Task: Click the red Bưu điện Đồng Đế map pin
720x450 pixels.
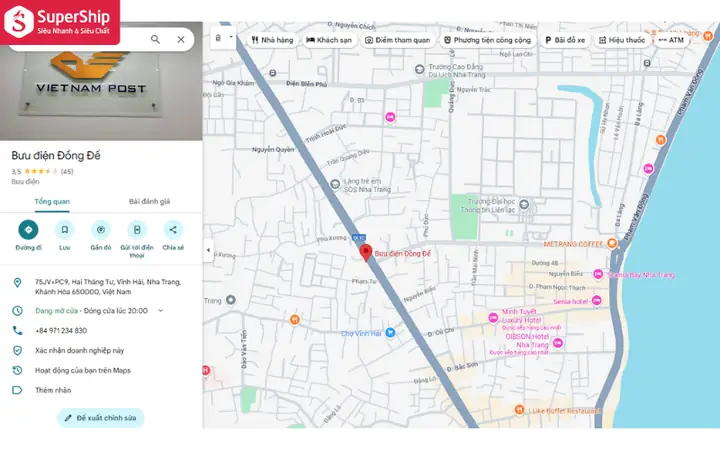Action: 366,253
